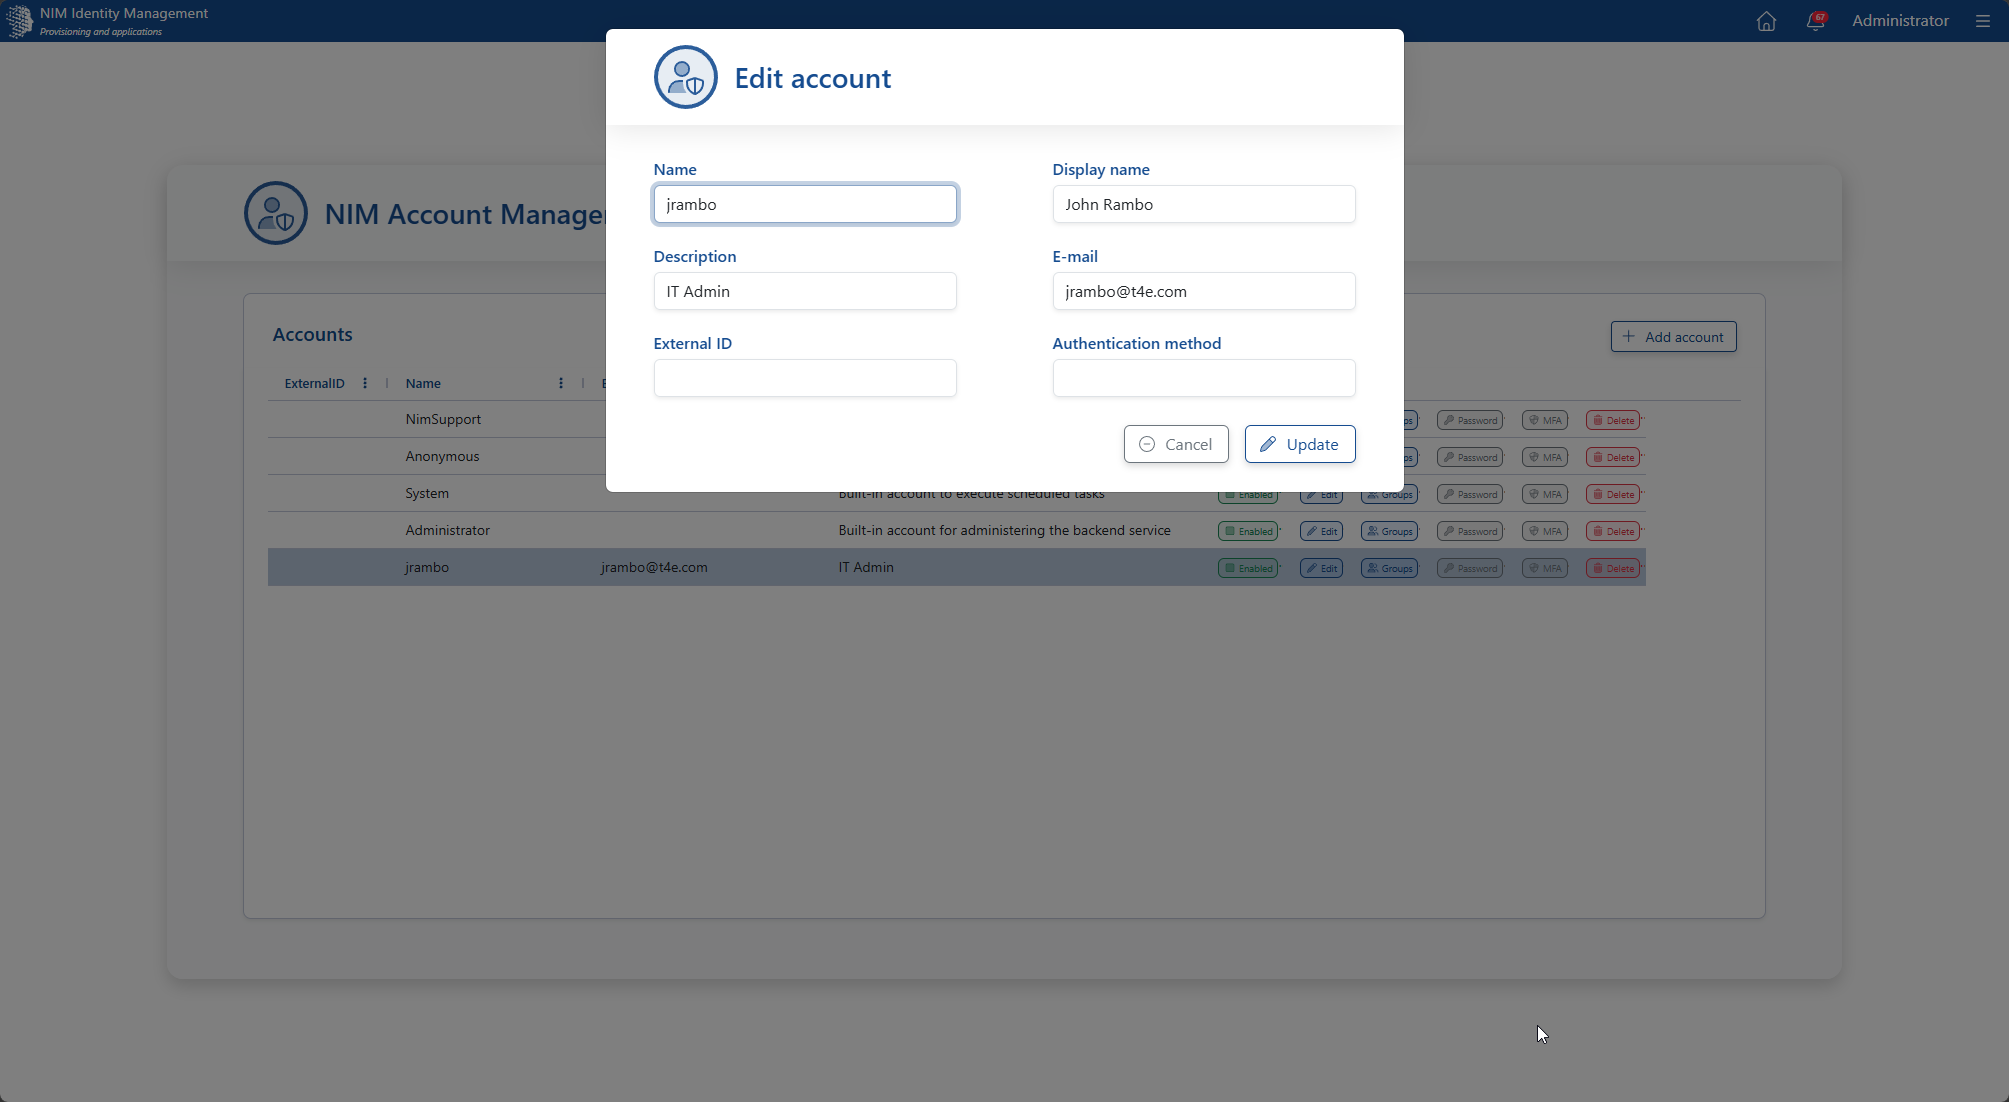Open MFA settings for System
This screenshot has width=2009, height=1102.
coord(1545,494)
